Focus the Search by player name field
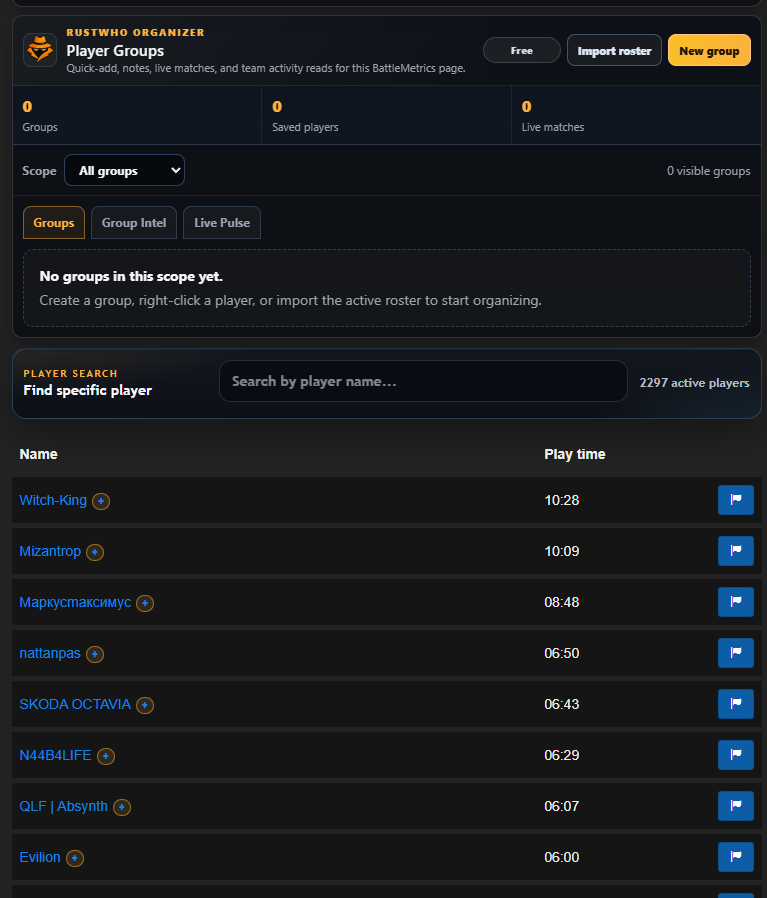Image resolution: width=767 pixels, height=898 pixels. click(x=423, y=381)
